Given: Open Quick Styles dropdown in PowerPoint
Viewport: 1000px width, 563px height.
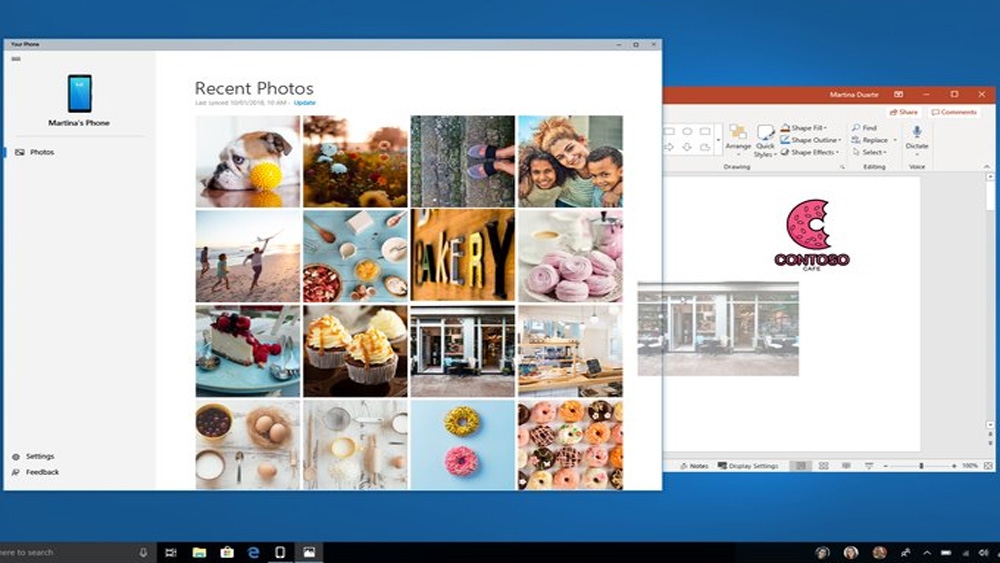Looking at the screenshot, I should click(x=765, y=141).
